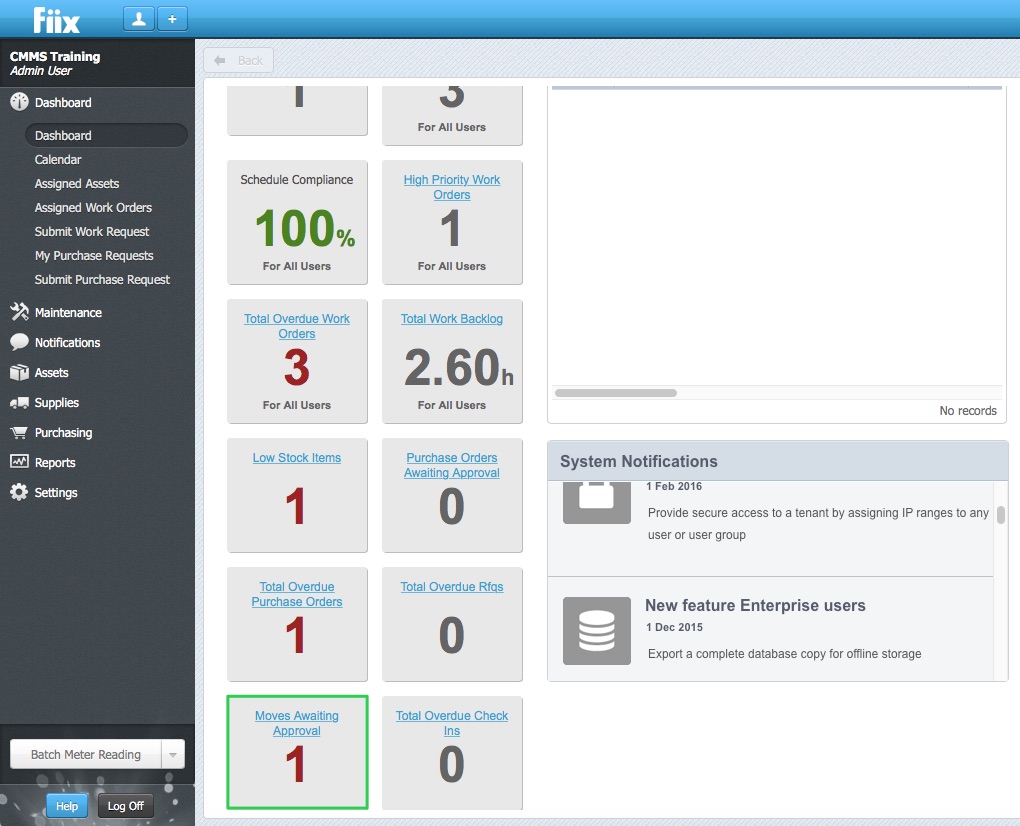Click the Notifications speech bubble icon
The height and width of the screenshot is (826, 1020).
[19, 343]
